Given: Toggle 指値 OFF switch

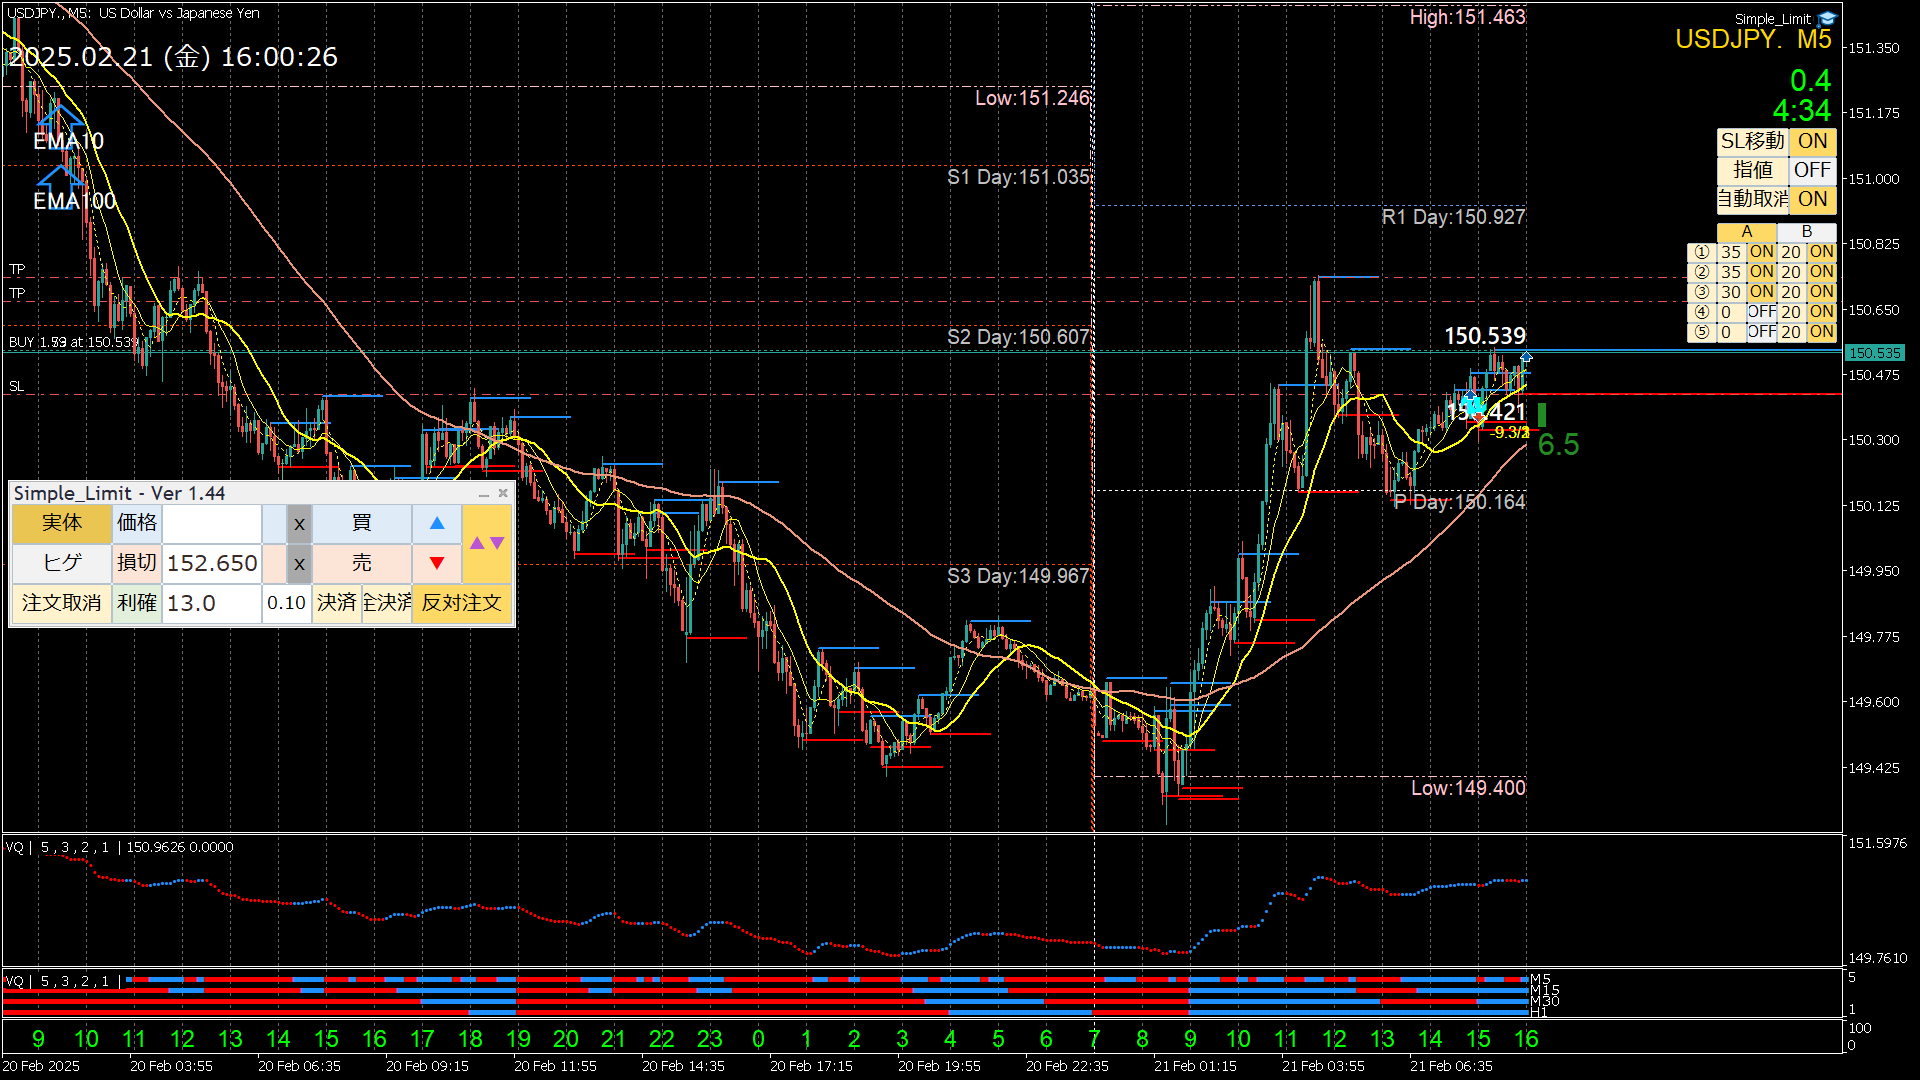Looking at the screenshot, I should [x=1812, y=170].
